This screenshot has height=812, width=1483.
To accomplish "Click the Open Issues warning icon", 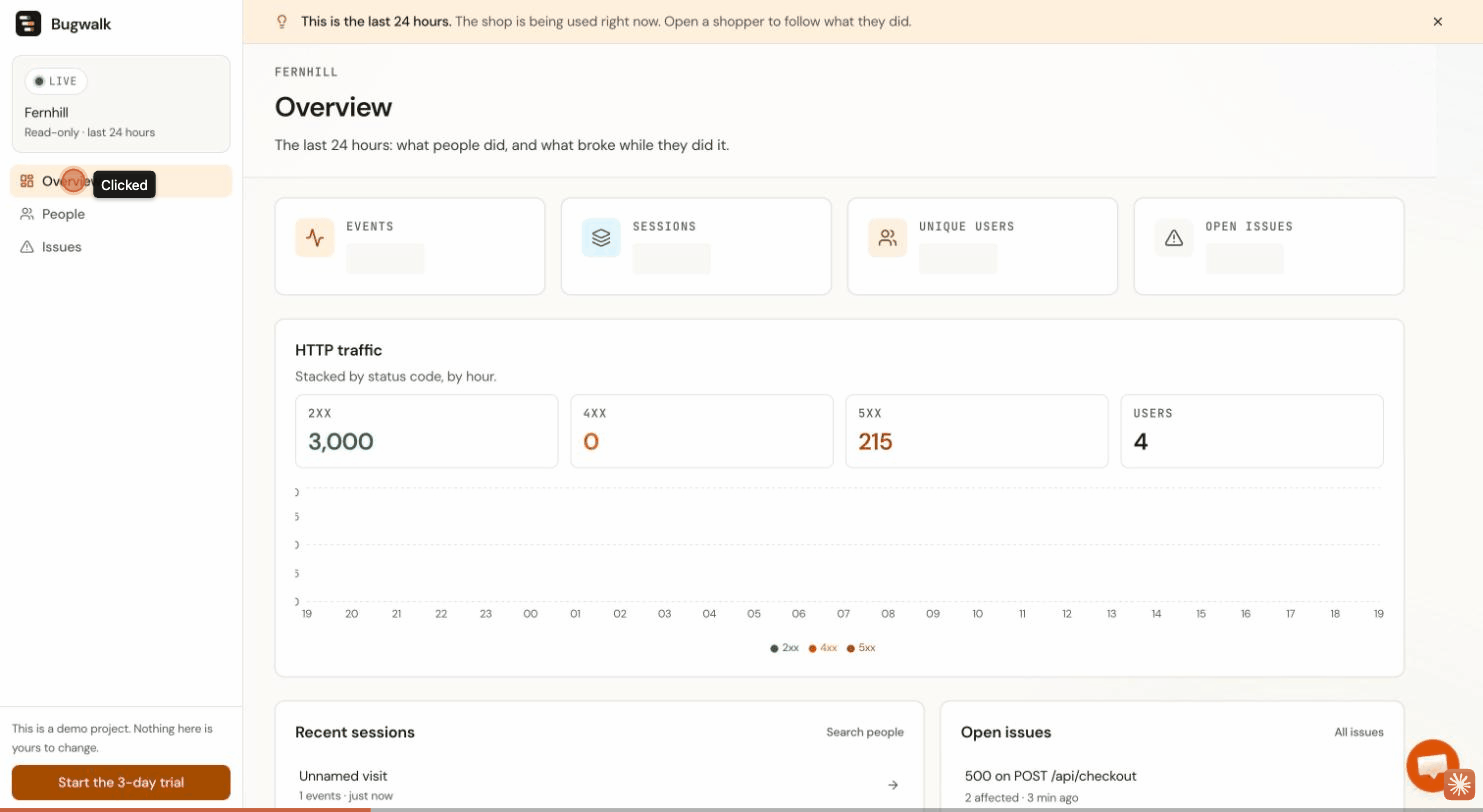I will point(1174,238).
